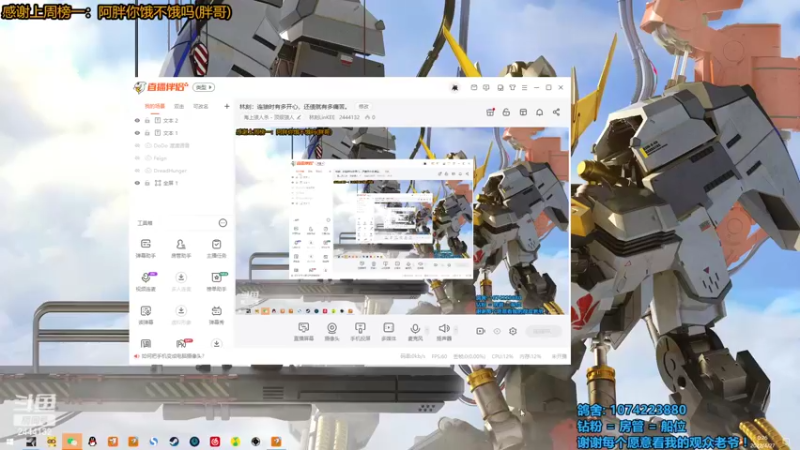Click the layout panel icon in top-right toolbar
This screenshot has width=800, height=450.
(x=523, y=112)
